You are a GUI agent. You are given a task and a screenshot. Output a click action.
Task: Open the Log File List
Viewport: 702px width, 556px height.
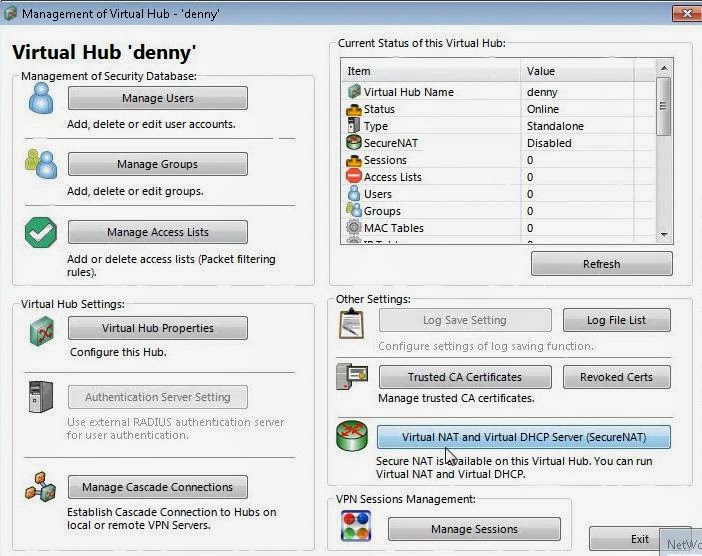click(x=616, y=320)
